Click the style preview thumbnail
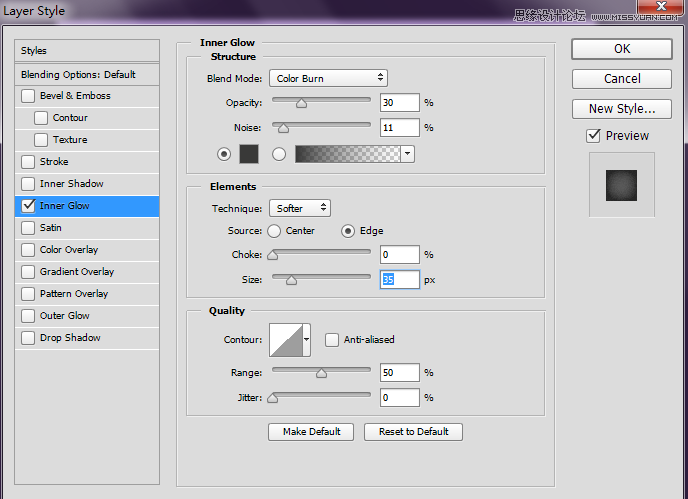Viewport: 688px width, 499px height. 621,185
